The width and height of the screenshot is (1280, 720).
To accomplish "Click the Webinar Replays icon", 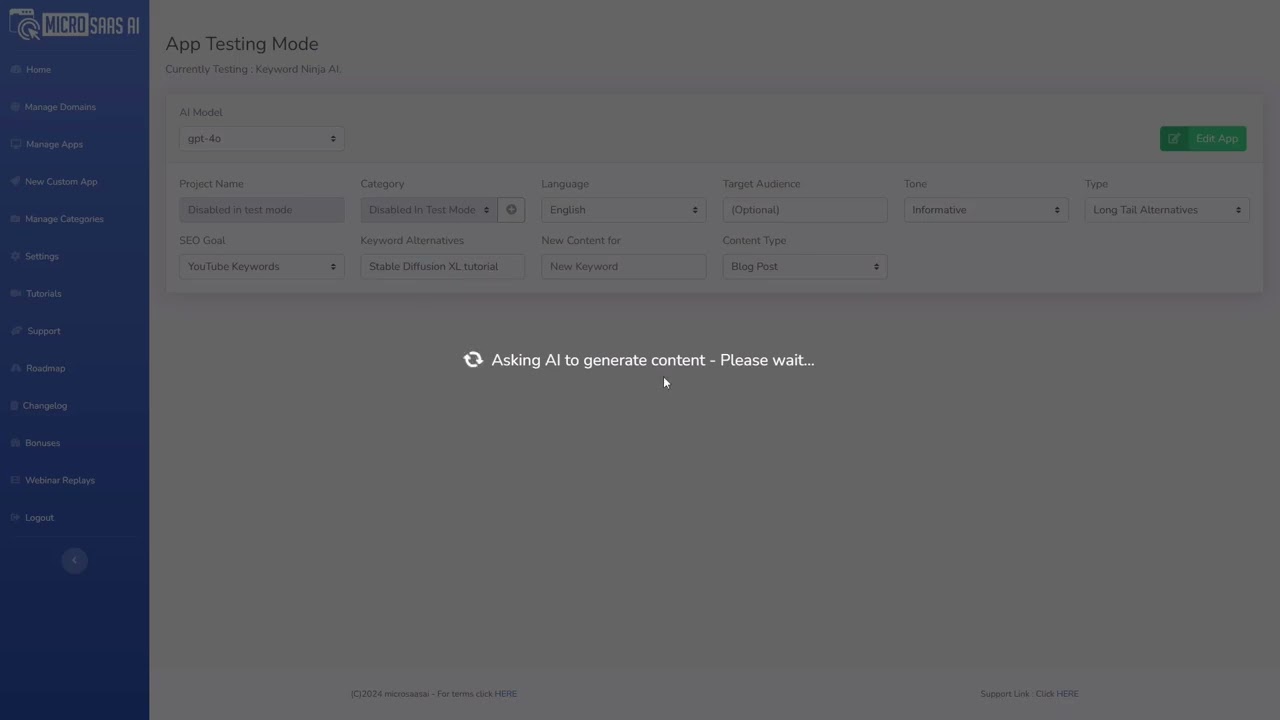I will (15, 480).
